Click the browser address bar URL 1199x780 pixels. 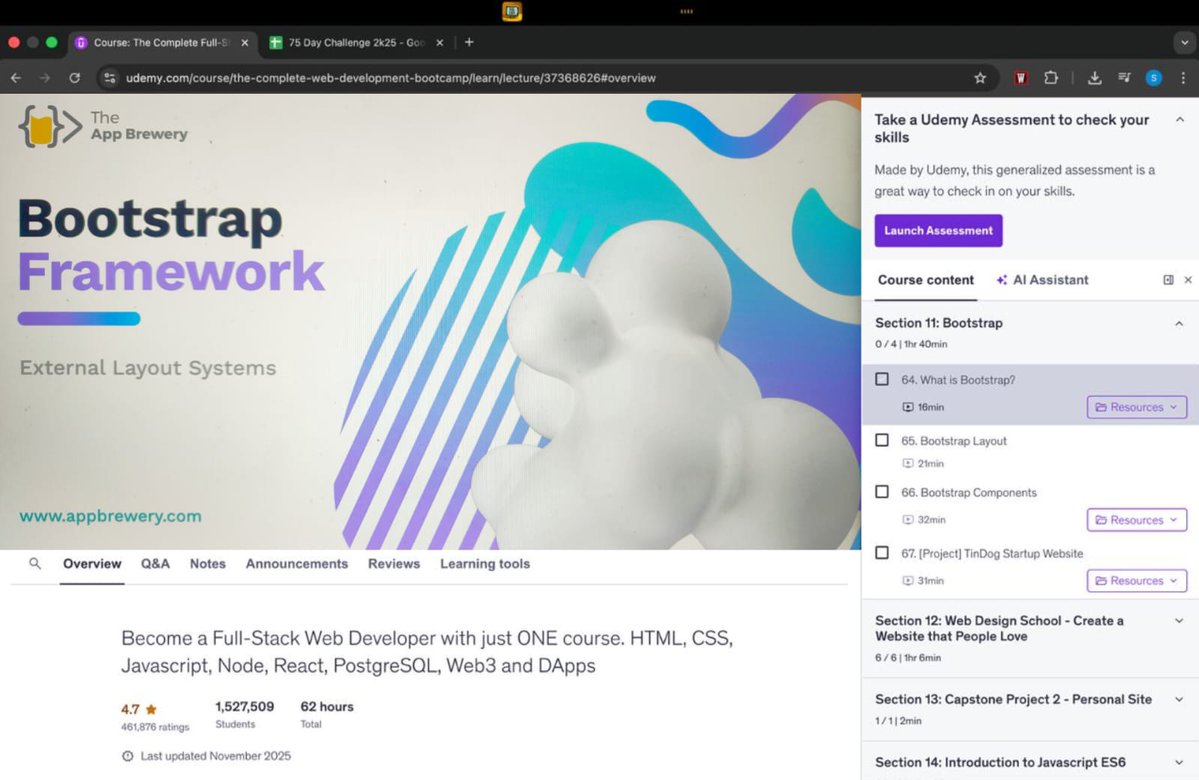pyautogui.click(x=391, y=78)
